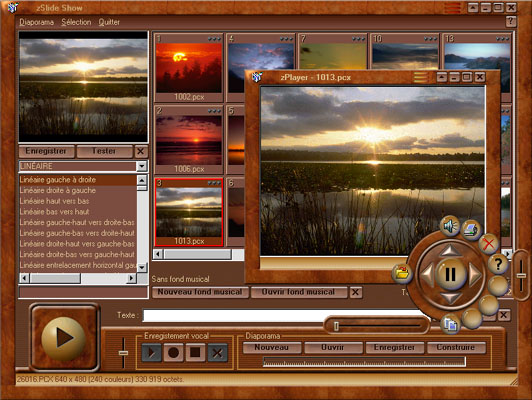This screenshot has height=400, width=532.
Task: Select Linéaire bas vers haut
Action: 78,212
